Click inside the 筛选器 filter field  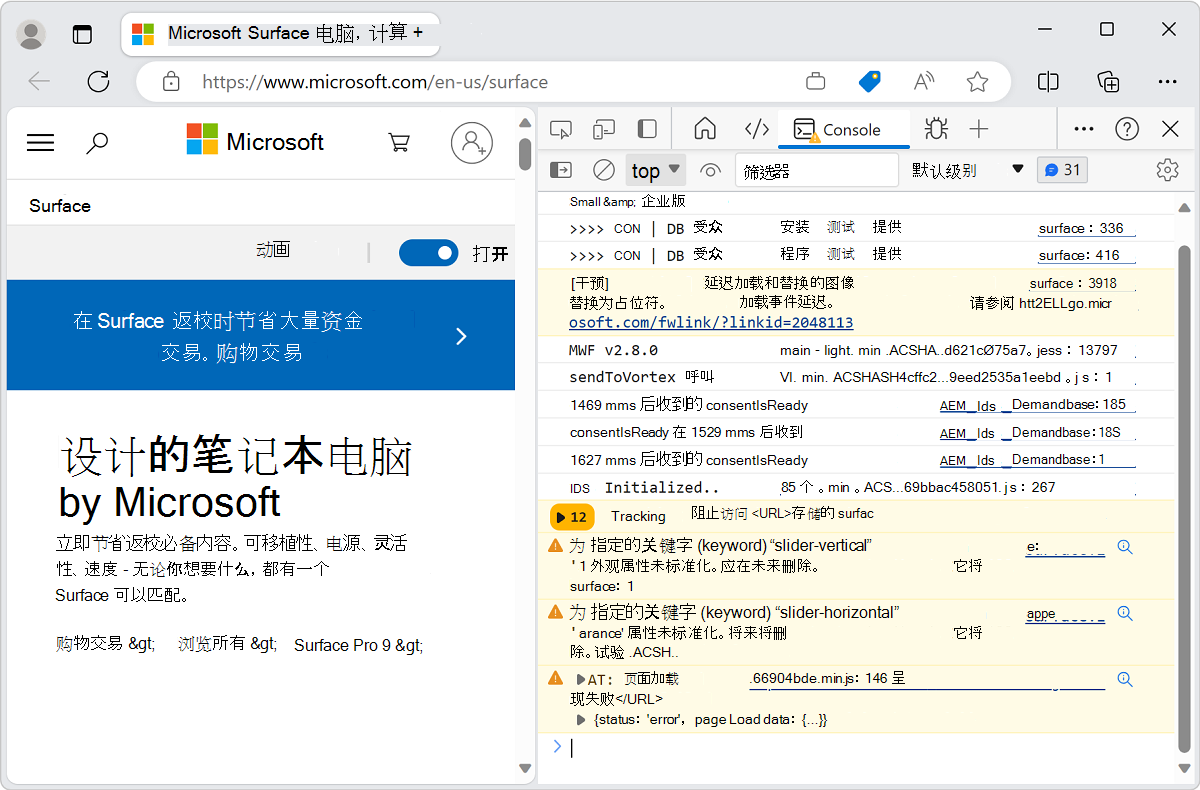tap(816, 170)
